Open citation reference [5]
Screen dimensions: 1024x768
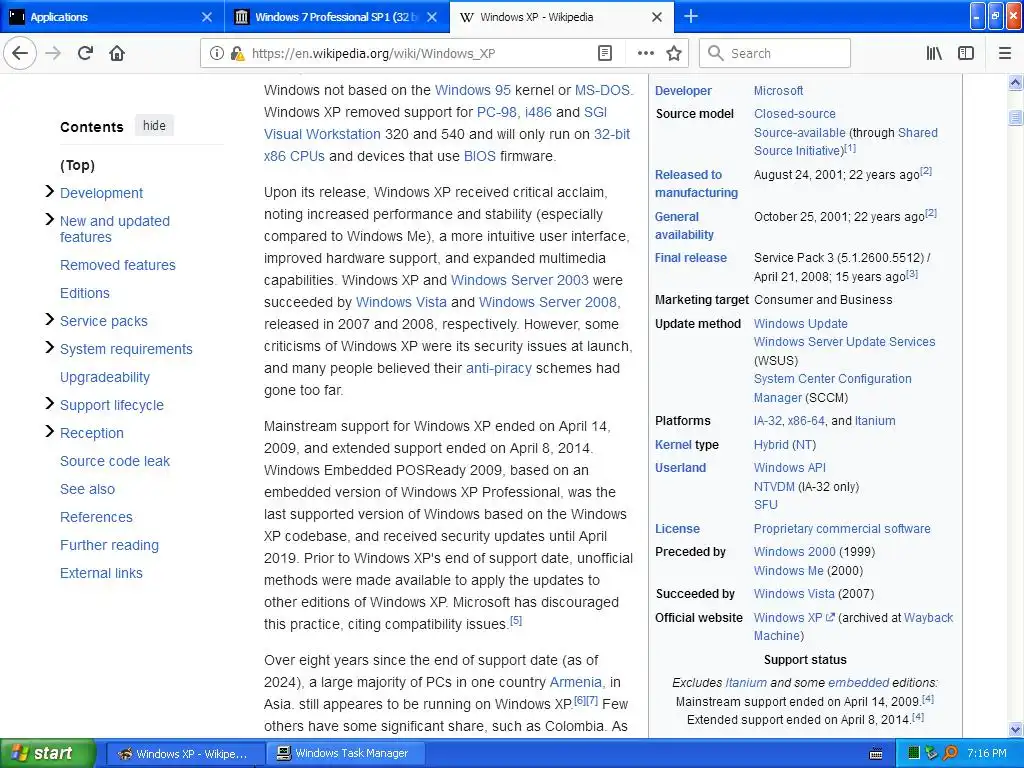click(x=516, y=620)
